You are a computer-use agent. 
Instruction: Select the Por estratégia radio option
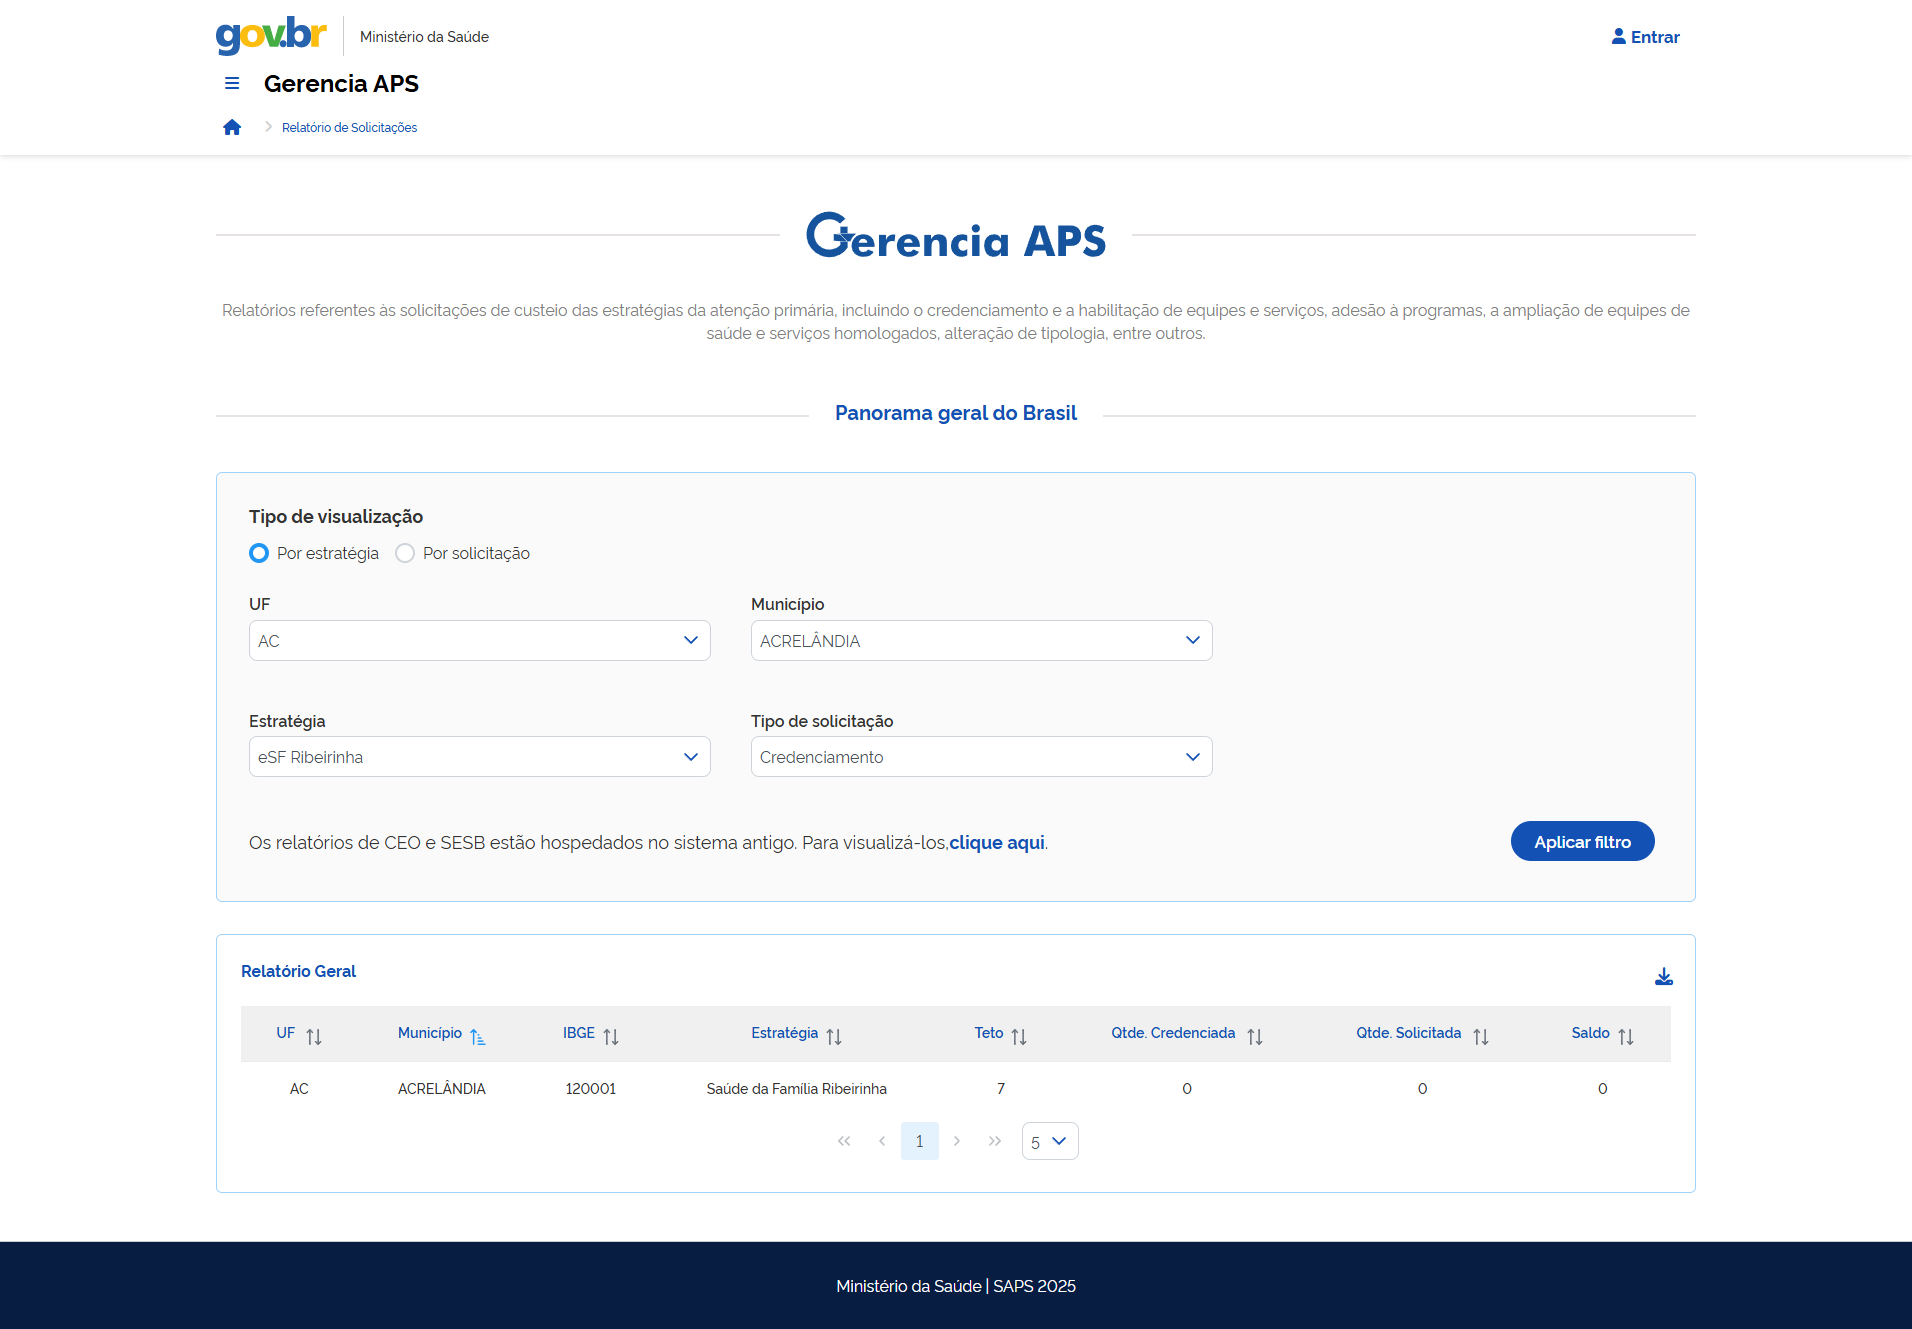tap(259, 553)
